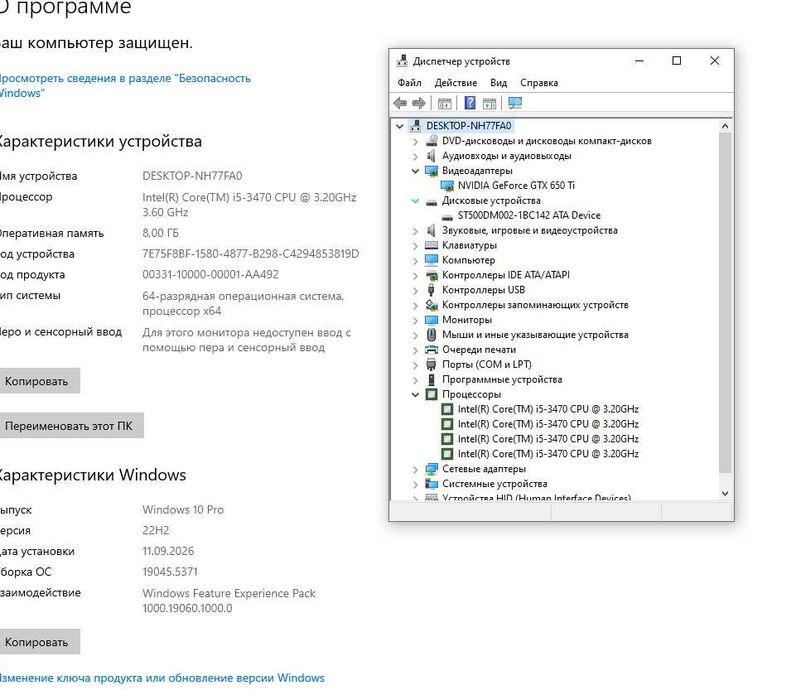This screenshot has height=700, width=791.
Task: Collapse the Видеоадаптеры category
Action: tap(415, 171)
